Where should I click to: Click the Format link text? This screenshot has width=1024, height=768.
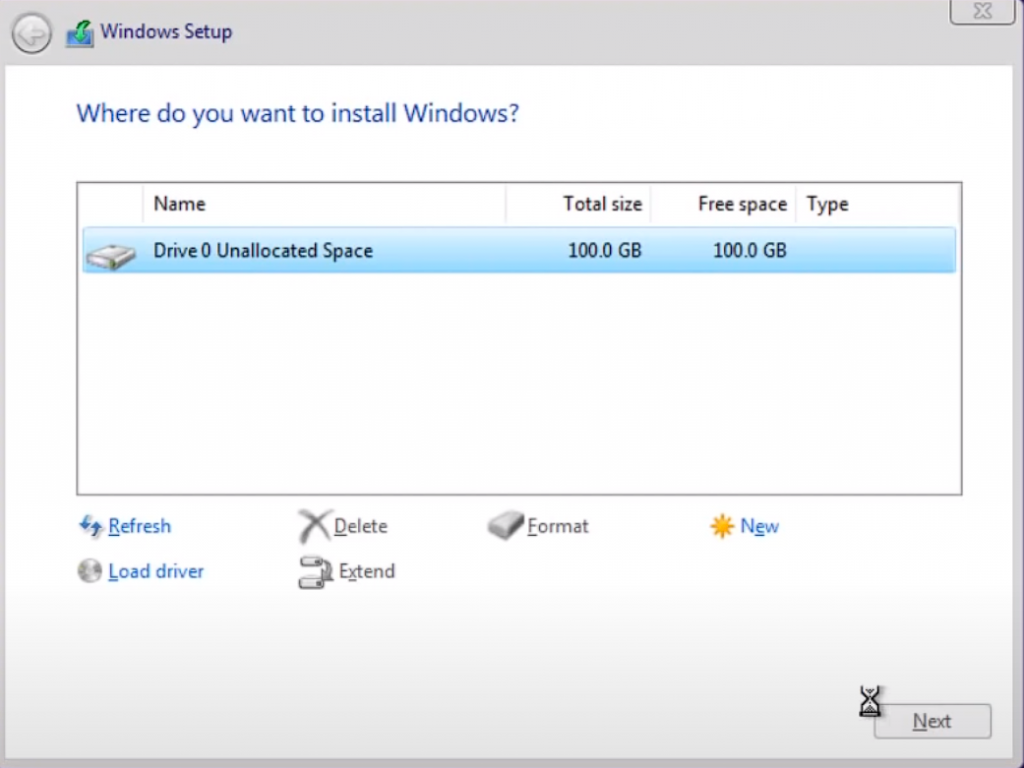[x=558, y=526]
